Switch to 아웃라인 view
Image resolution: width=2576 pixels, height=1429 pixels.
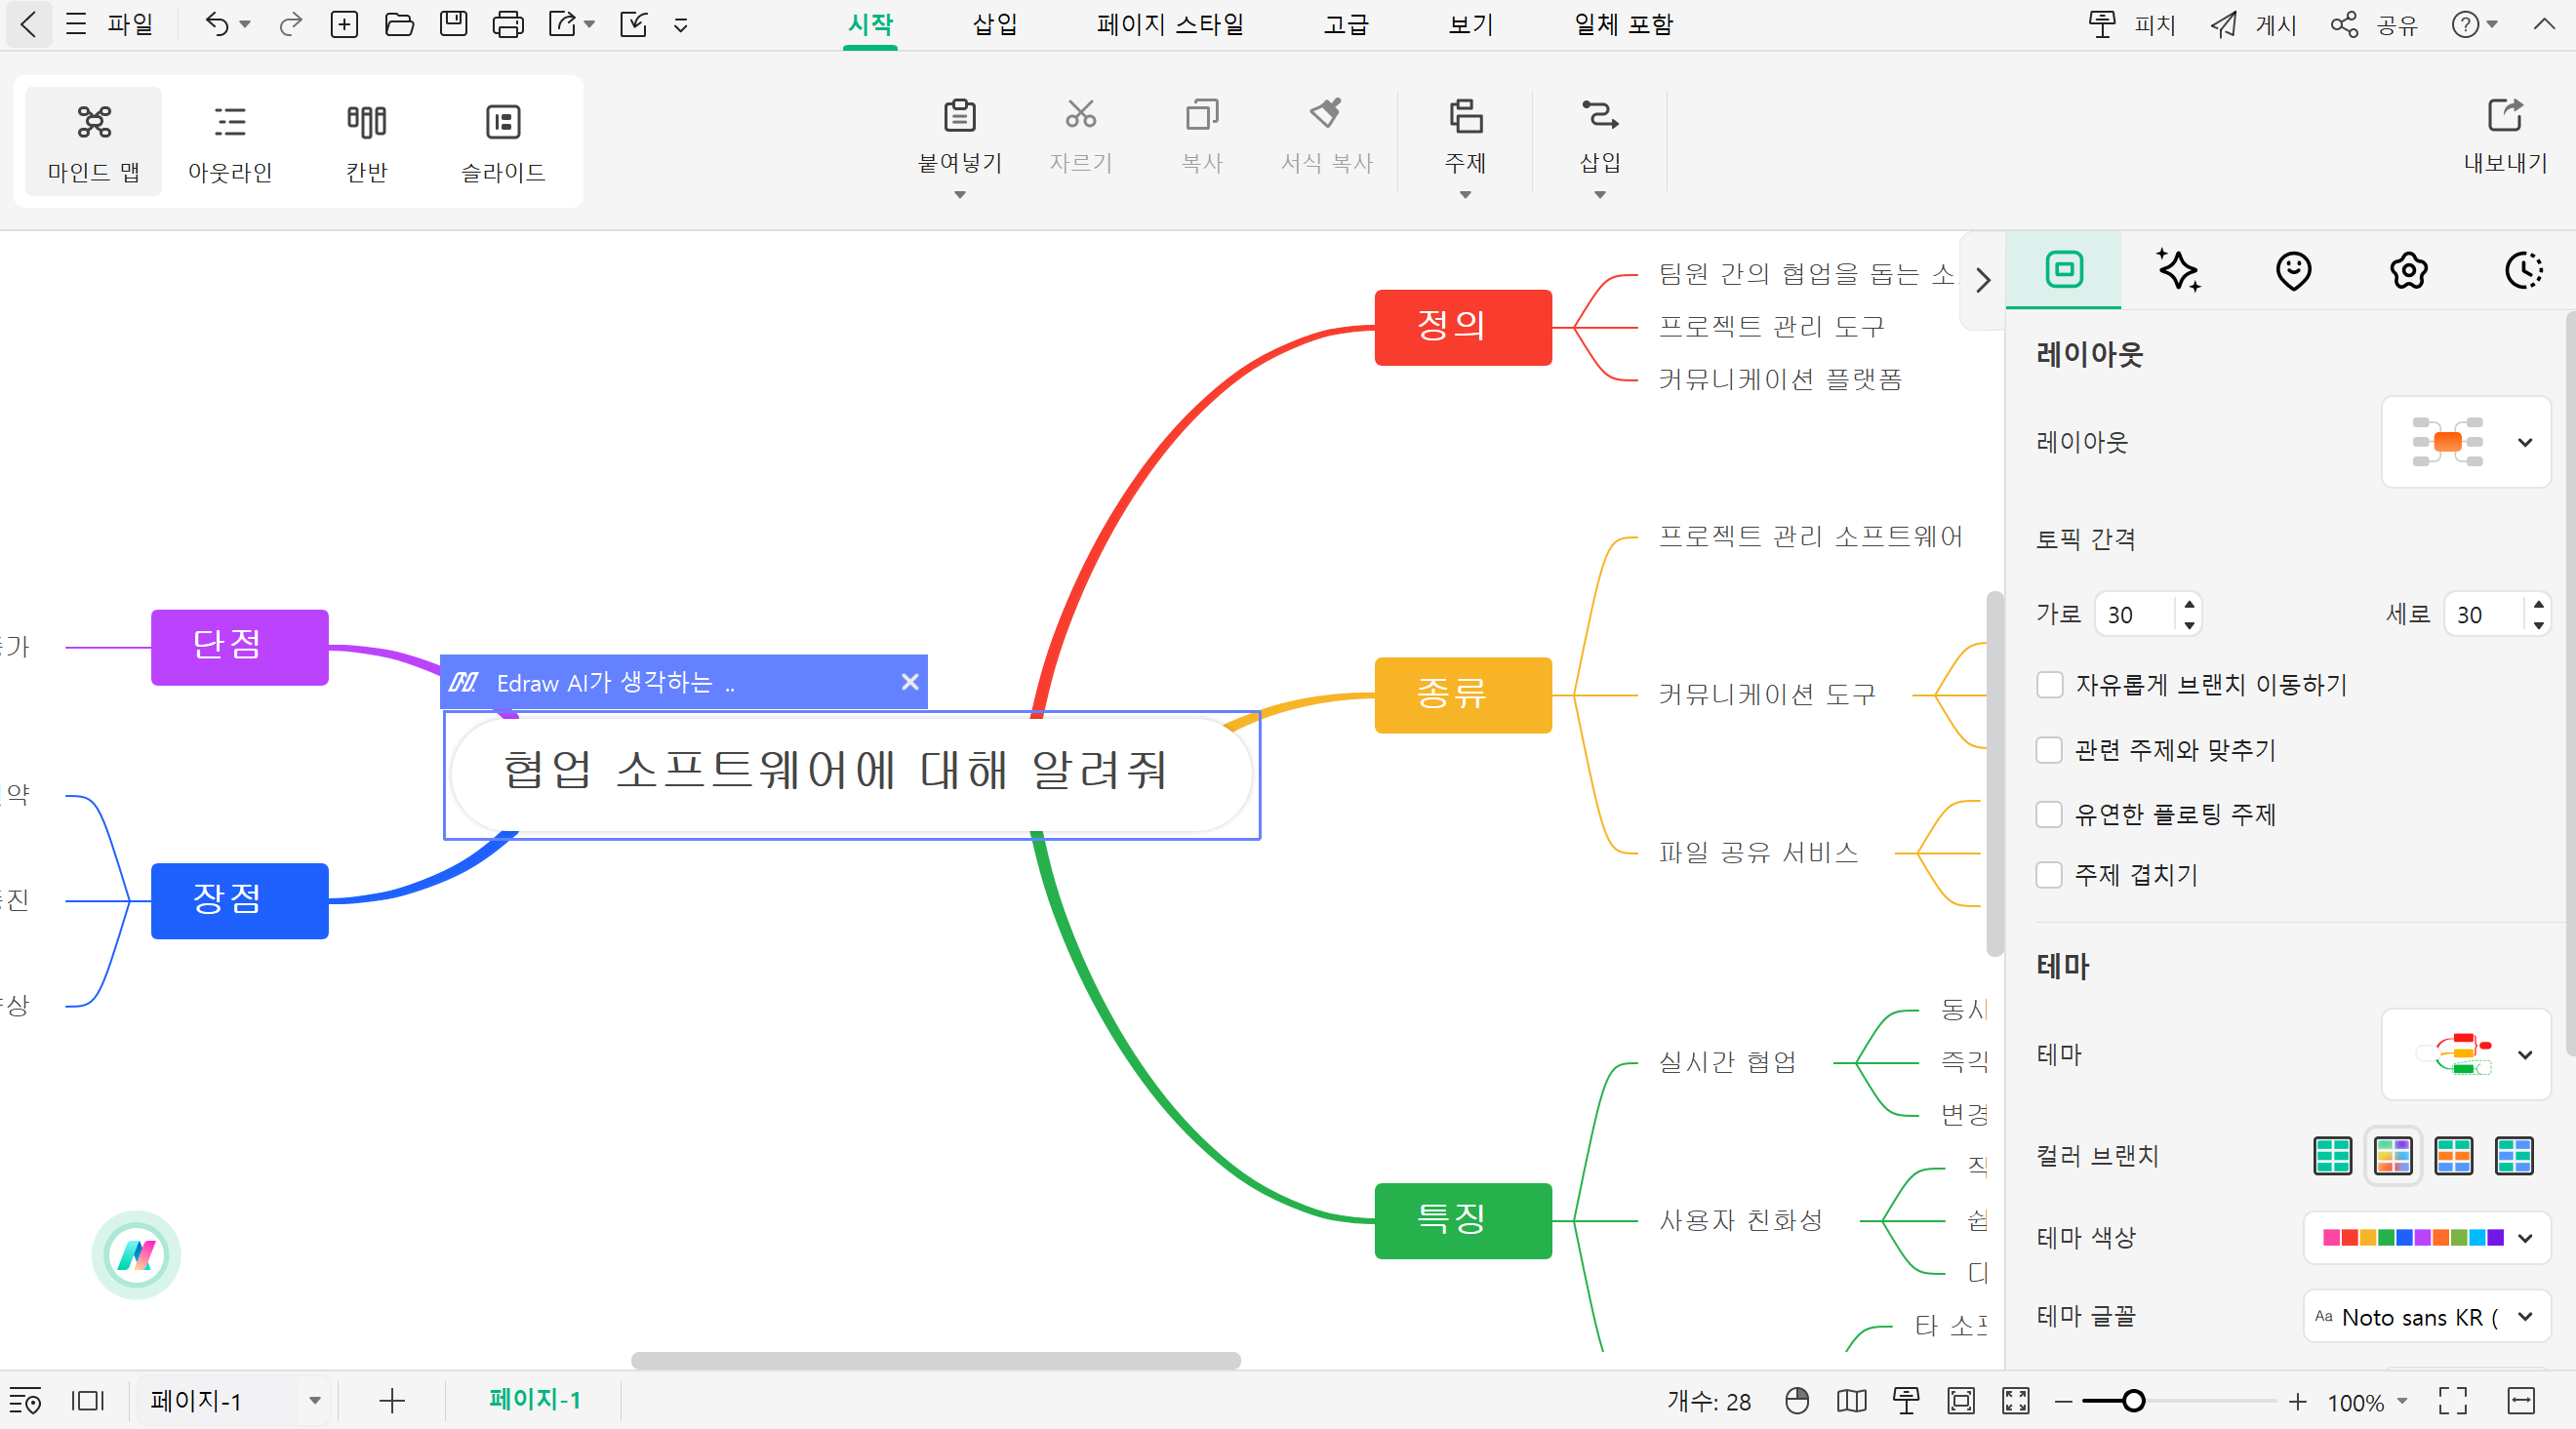coord(230,141)
